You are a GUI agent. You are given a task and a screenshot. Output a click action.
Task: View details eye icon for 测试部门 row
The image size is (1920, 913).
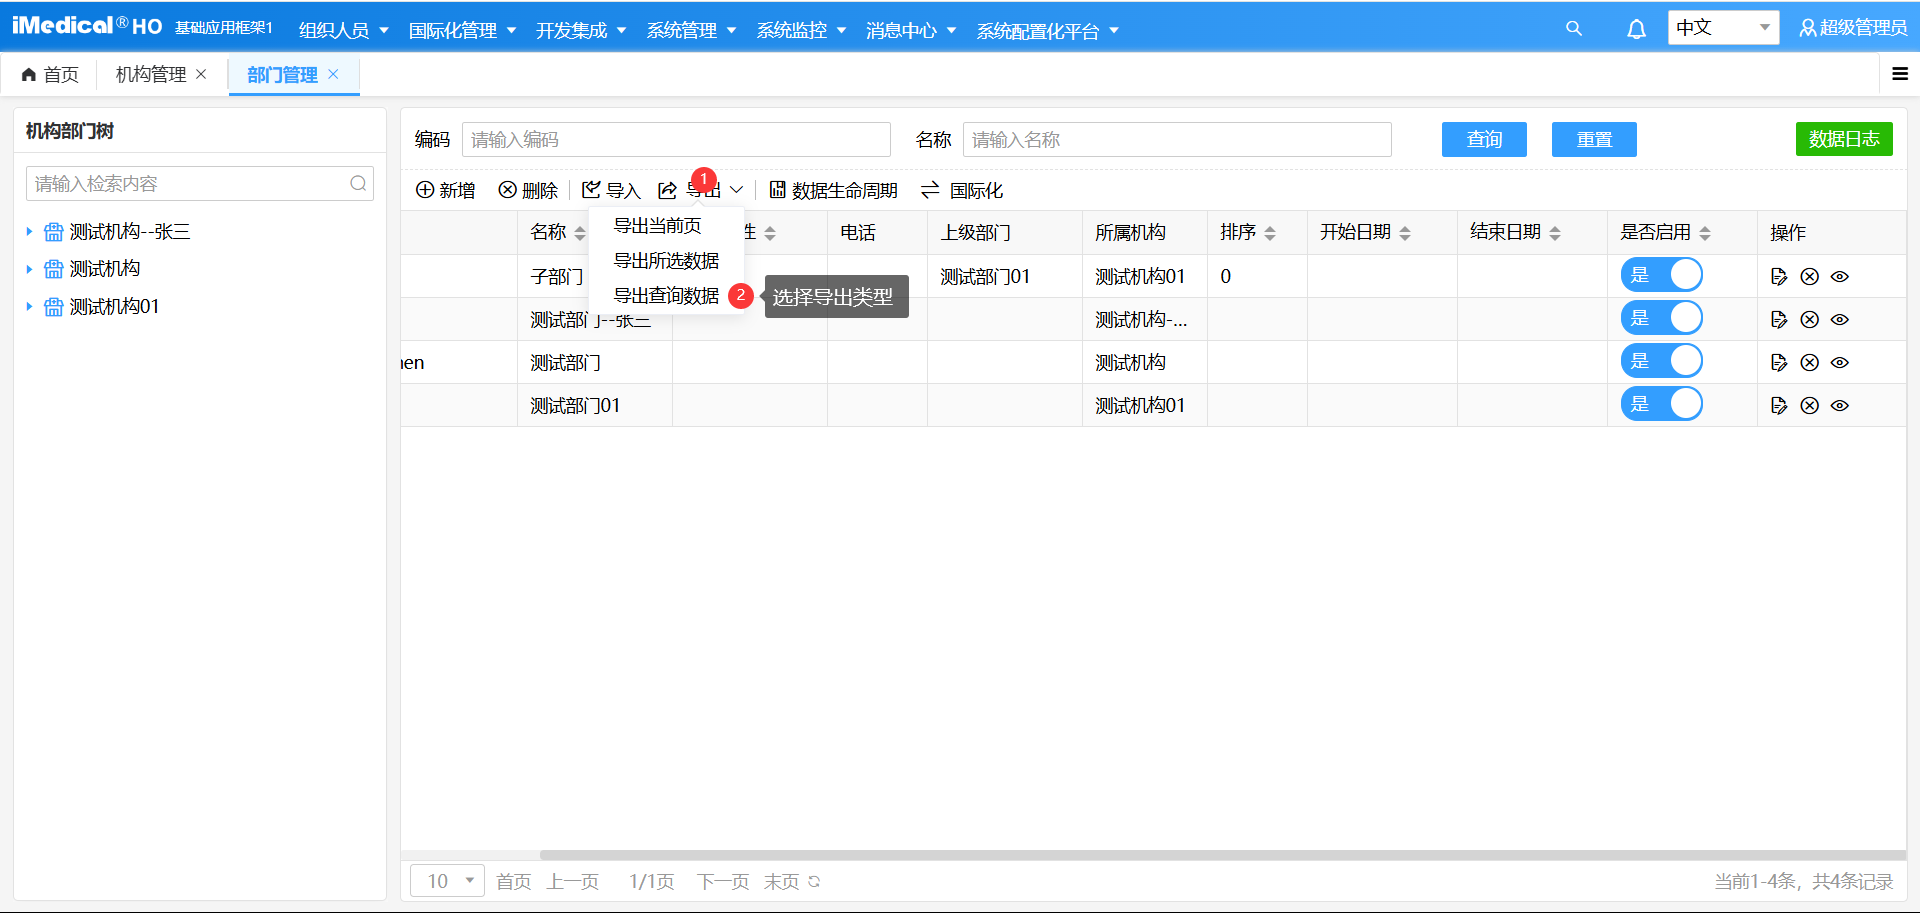click(1840, 363)
